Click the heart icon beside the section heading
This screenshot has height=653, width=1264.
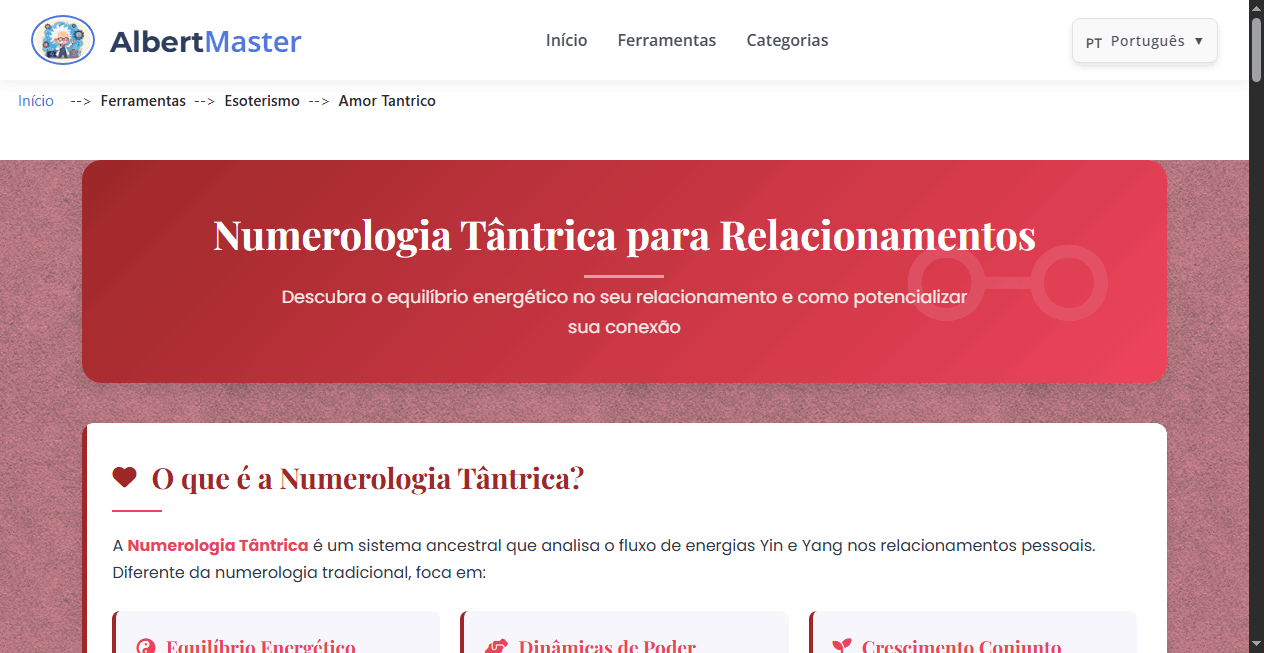tap(124, 476)
